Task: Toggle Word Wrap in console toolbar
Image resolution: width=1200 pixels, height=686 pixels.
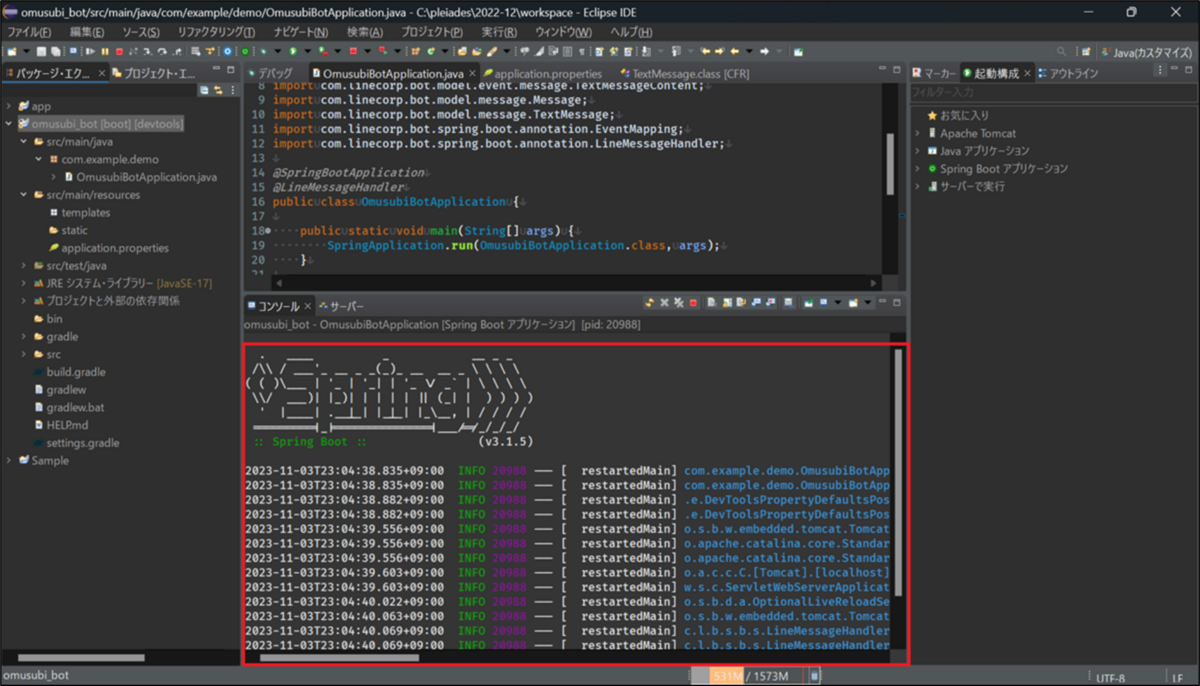Action: (x=741, y=302)
